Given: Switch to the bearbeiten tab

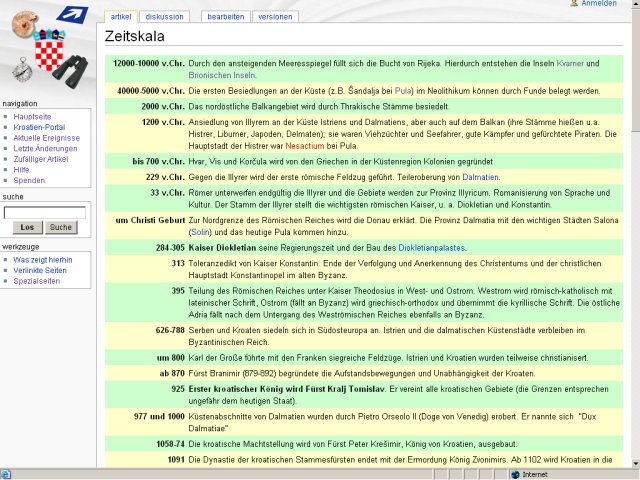Looking at the screenshot, I should 226,17.
